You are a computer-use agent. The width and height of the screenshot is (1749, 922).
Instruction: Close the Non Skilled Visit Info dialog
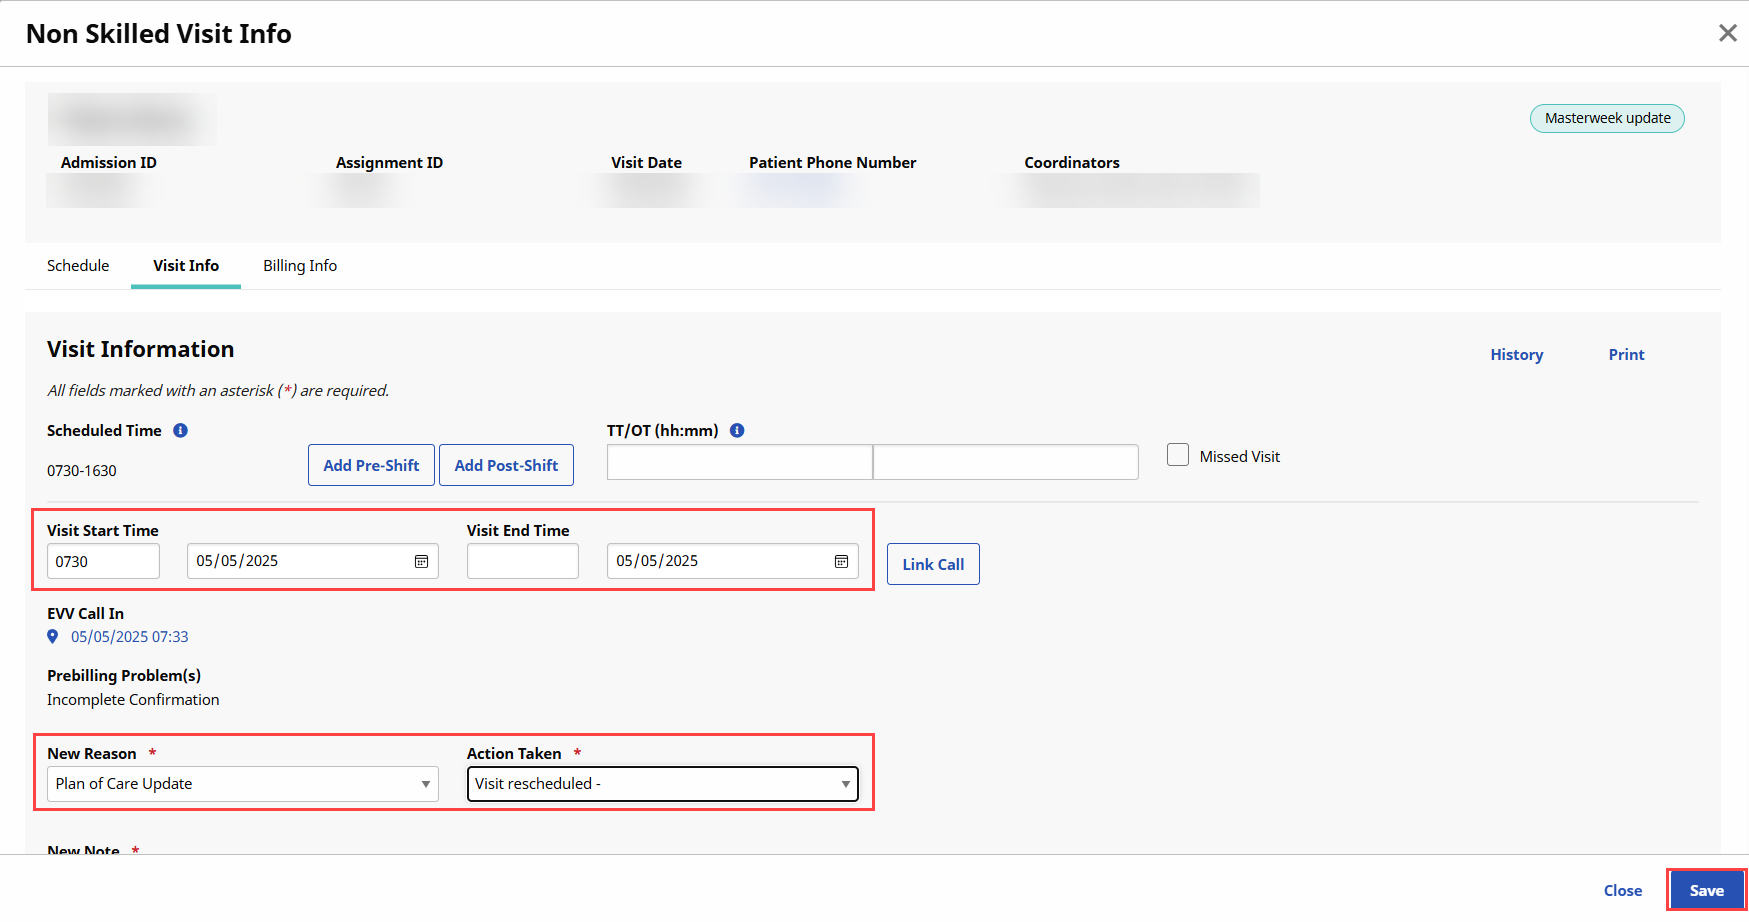pyautogui.click(x=1727, y=33)
